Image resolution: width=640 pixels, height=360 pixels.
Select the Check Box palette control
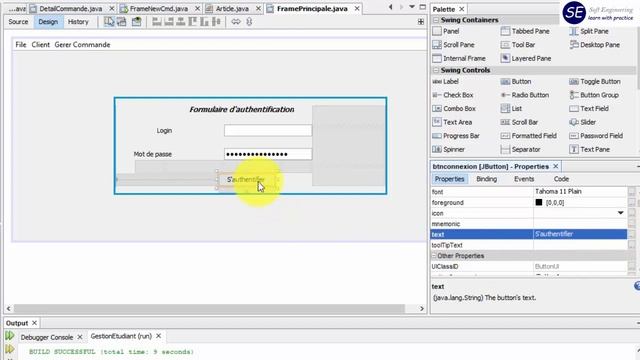click(x=453, y=95)
